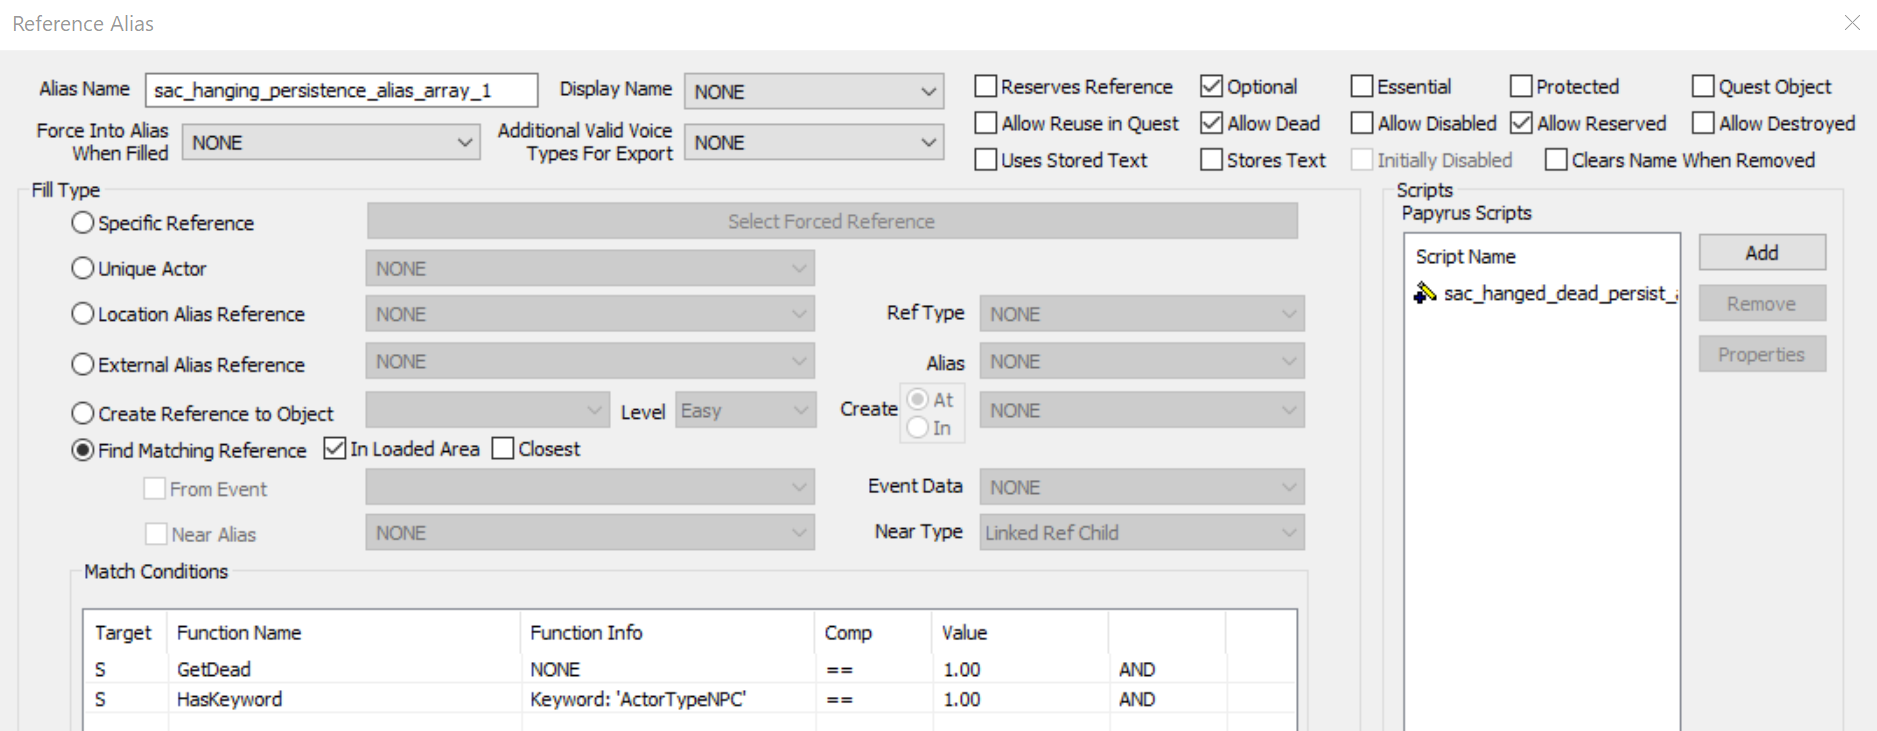1877x731 pixels.
Task: Choose External Alias Reference option
Action: [x=83, y=365]
